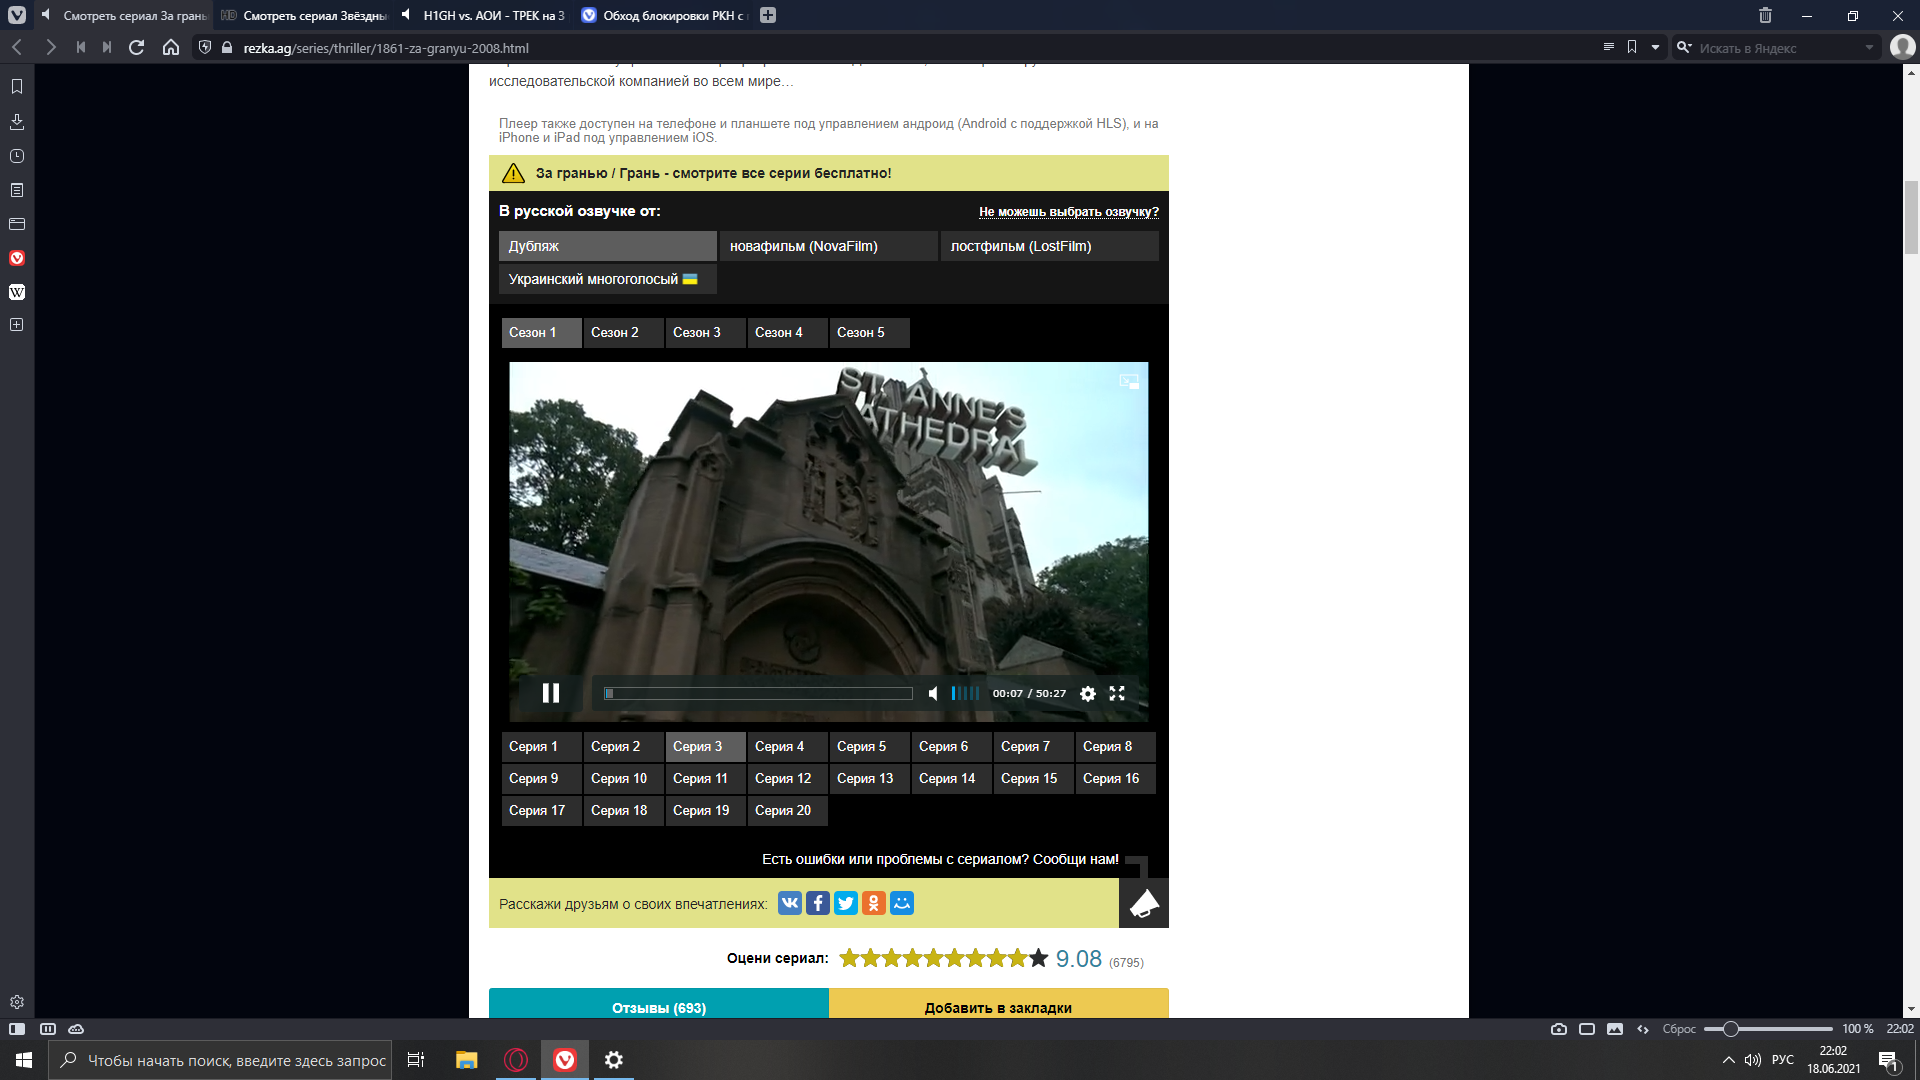Viewport: 1920px width, 1080px height.
Task: Click Добавить в закладки button
Action: pos(999,1005)
